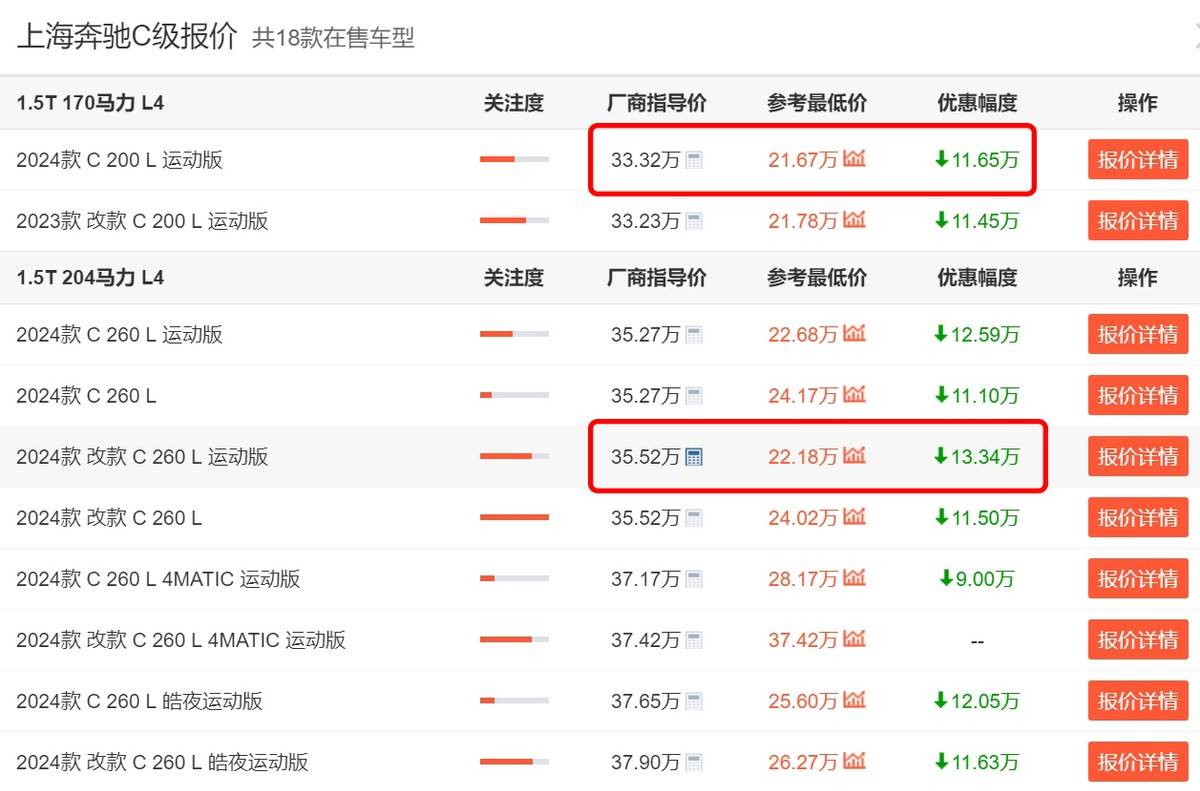Show the price trend chart beside 22.18万

(x=854, y=456)
